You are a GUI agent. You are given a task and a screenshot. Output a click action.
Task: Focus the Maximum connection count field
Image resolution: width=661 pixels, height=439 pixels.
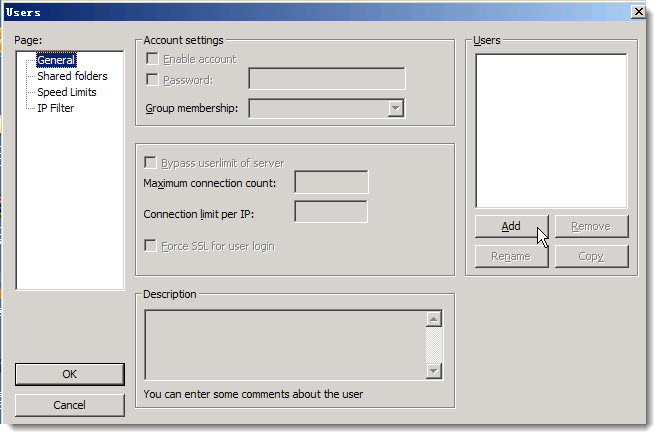(x=331, y=182)
